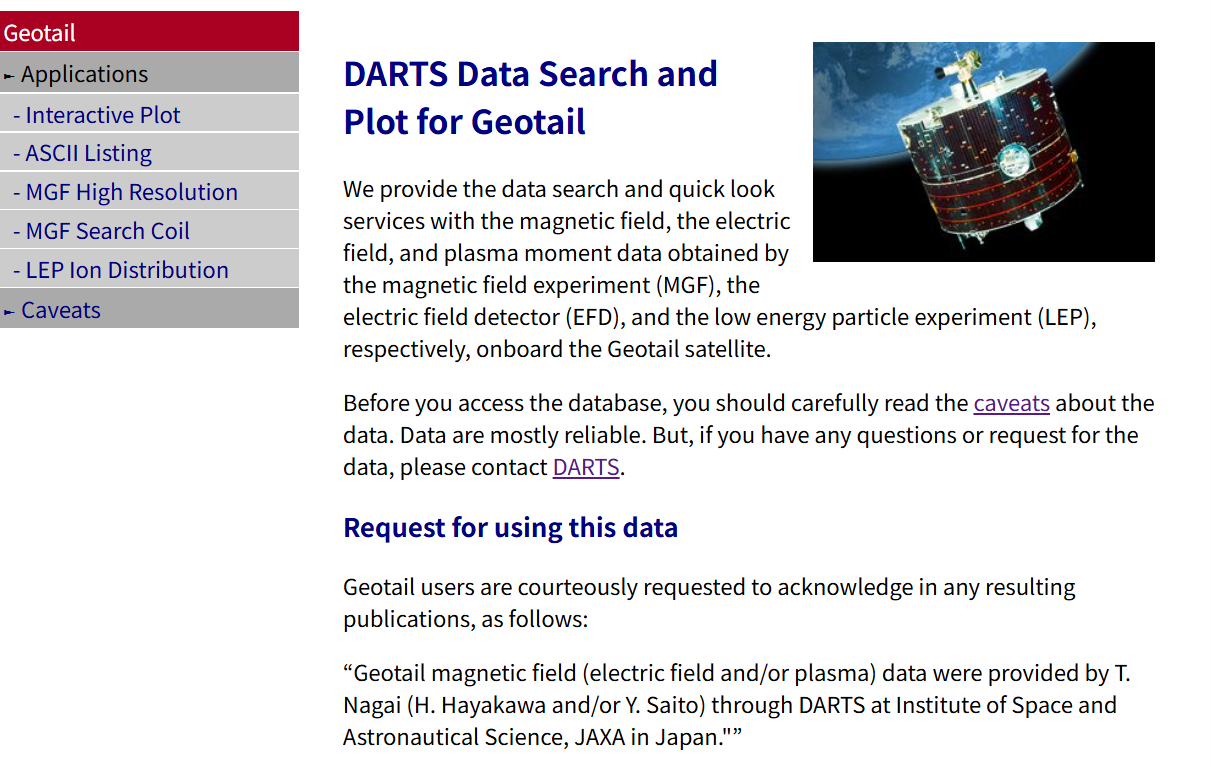Open LEP Ion Distribution

(x=127, y=270)
